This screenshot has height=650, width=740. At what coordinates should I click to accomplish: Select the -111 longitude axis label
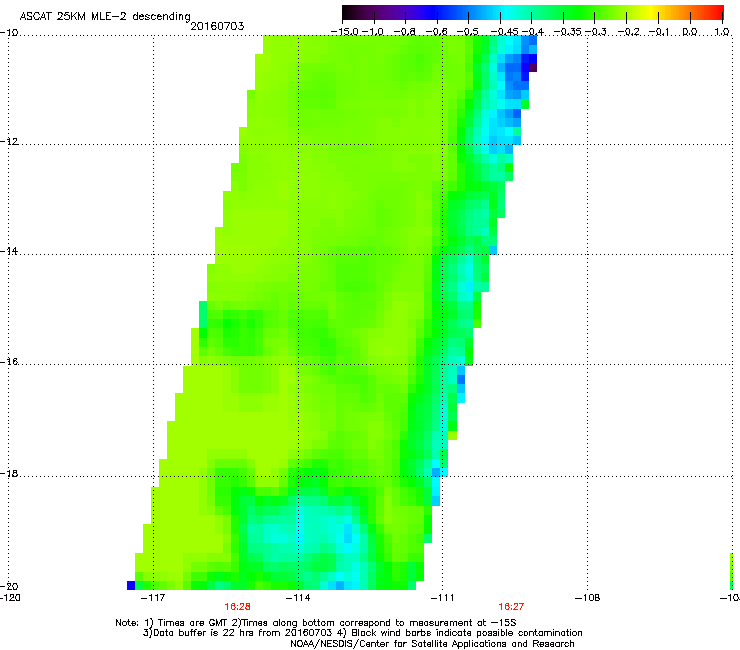[442, 598]
